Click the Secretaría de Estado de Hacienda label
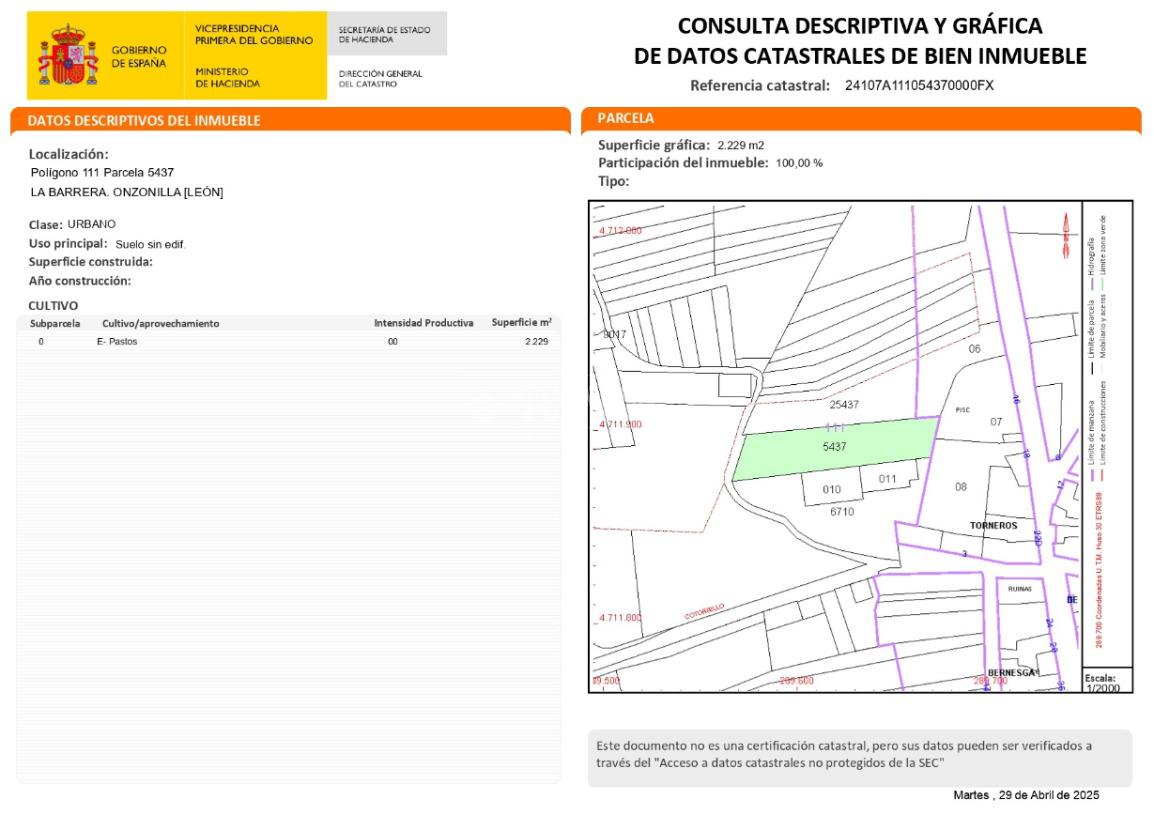Screen dimensions: 1154x815 click(x=385, y=34)
